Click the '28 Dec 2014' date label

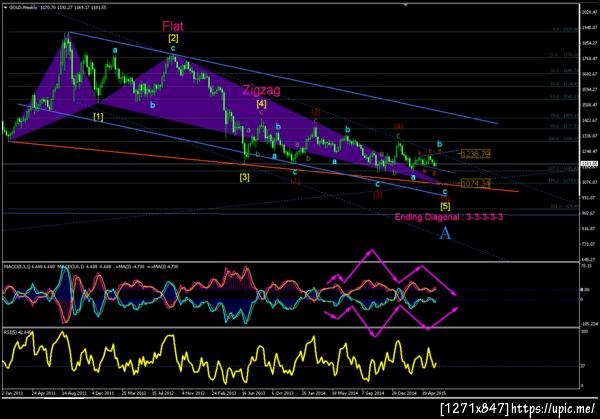404,393
